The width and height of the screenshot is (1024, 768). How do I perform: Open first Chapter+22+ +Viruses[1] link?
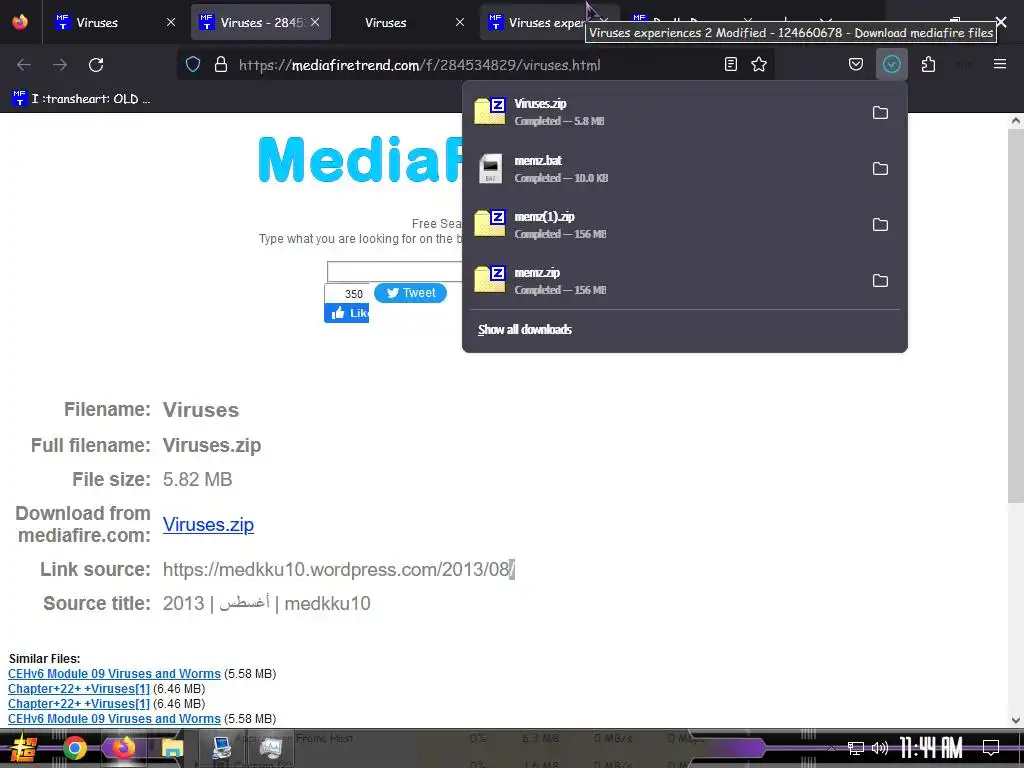[79, 688]
